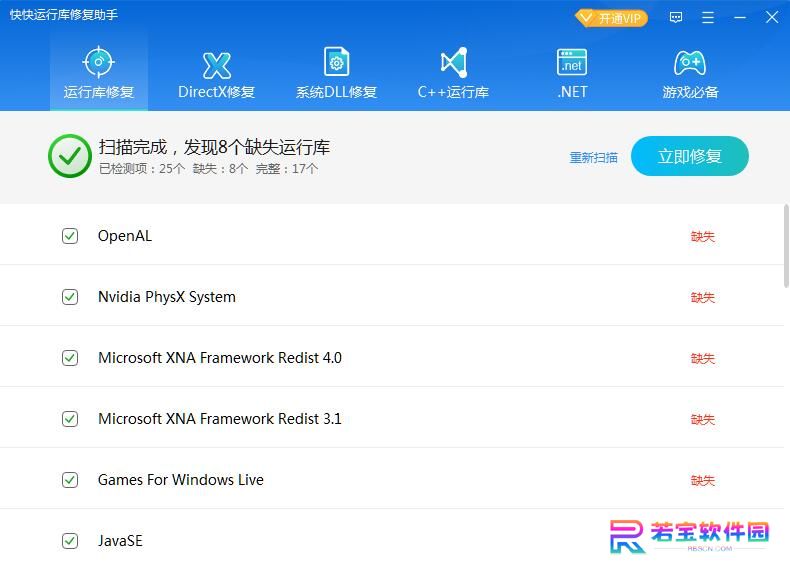Select Microsoft XNA Framework Redist 3.1 text
Image resolution: width=790 pixels, height=562 pixels.
(x=220, y=419)
